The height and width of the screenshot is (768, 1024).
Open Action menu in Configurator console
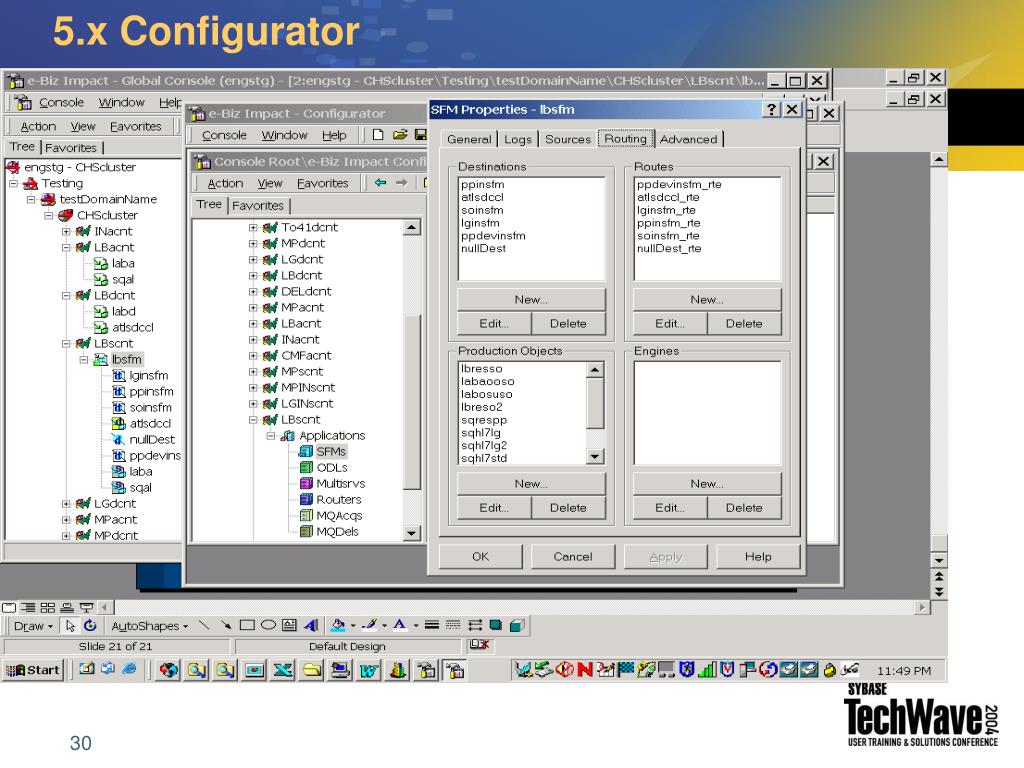point(225,184)
